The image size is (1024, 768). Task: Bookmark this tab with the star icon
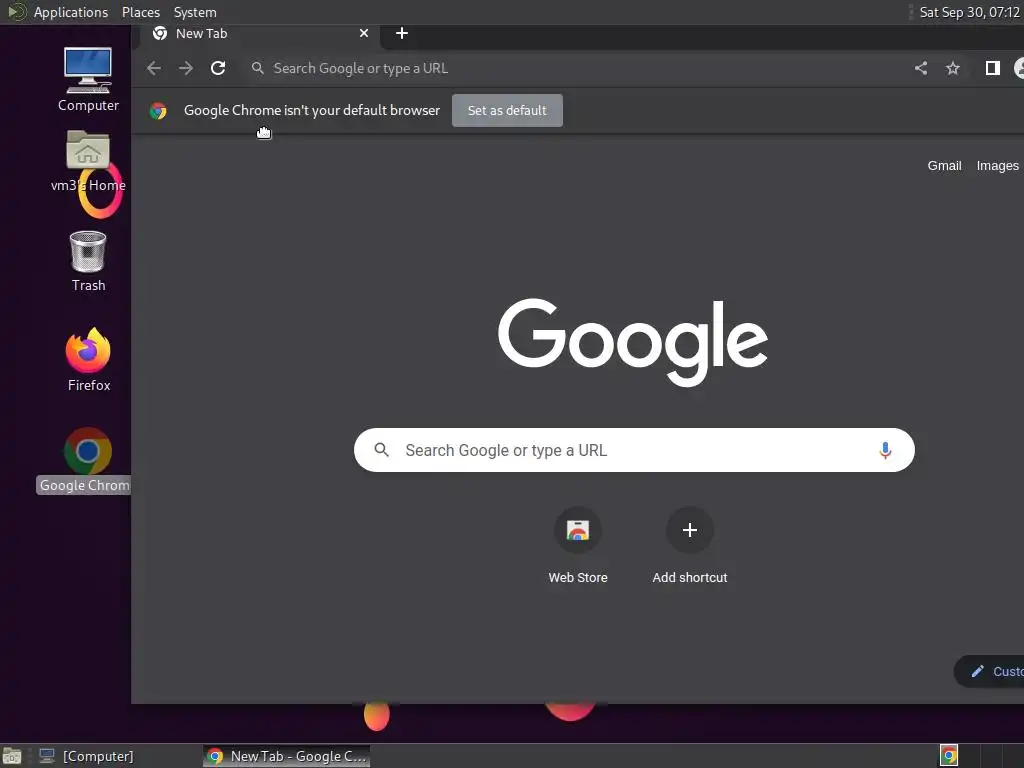953,68
